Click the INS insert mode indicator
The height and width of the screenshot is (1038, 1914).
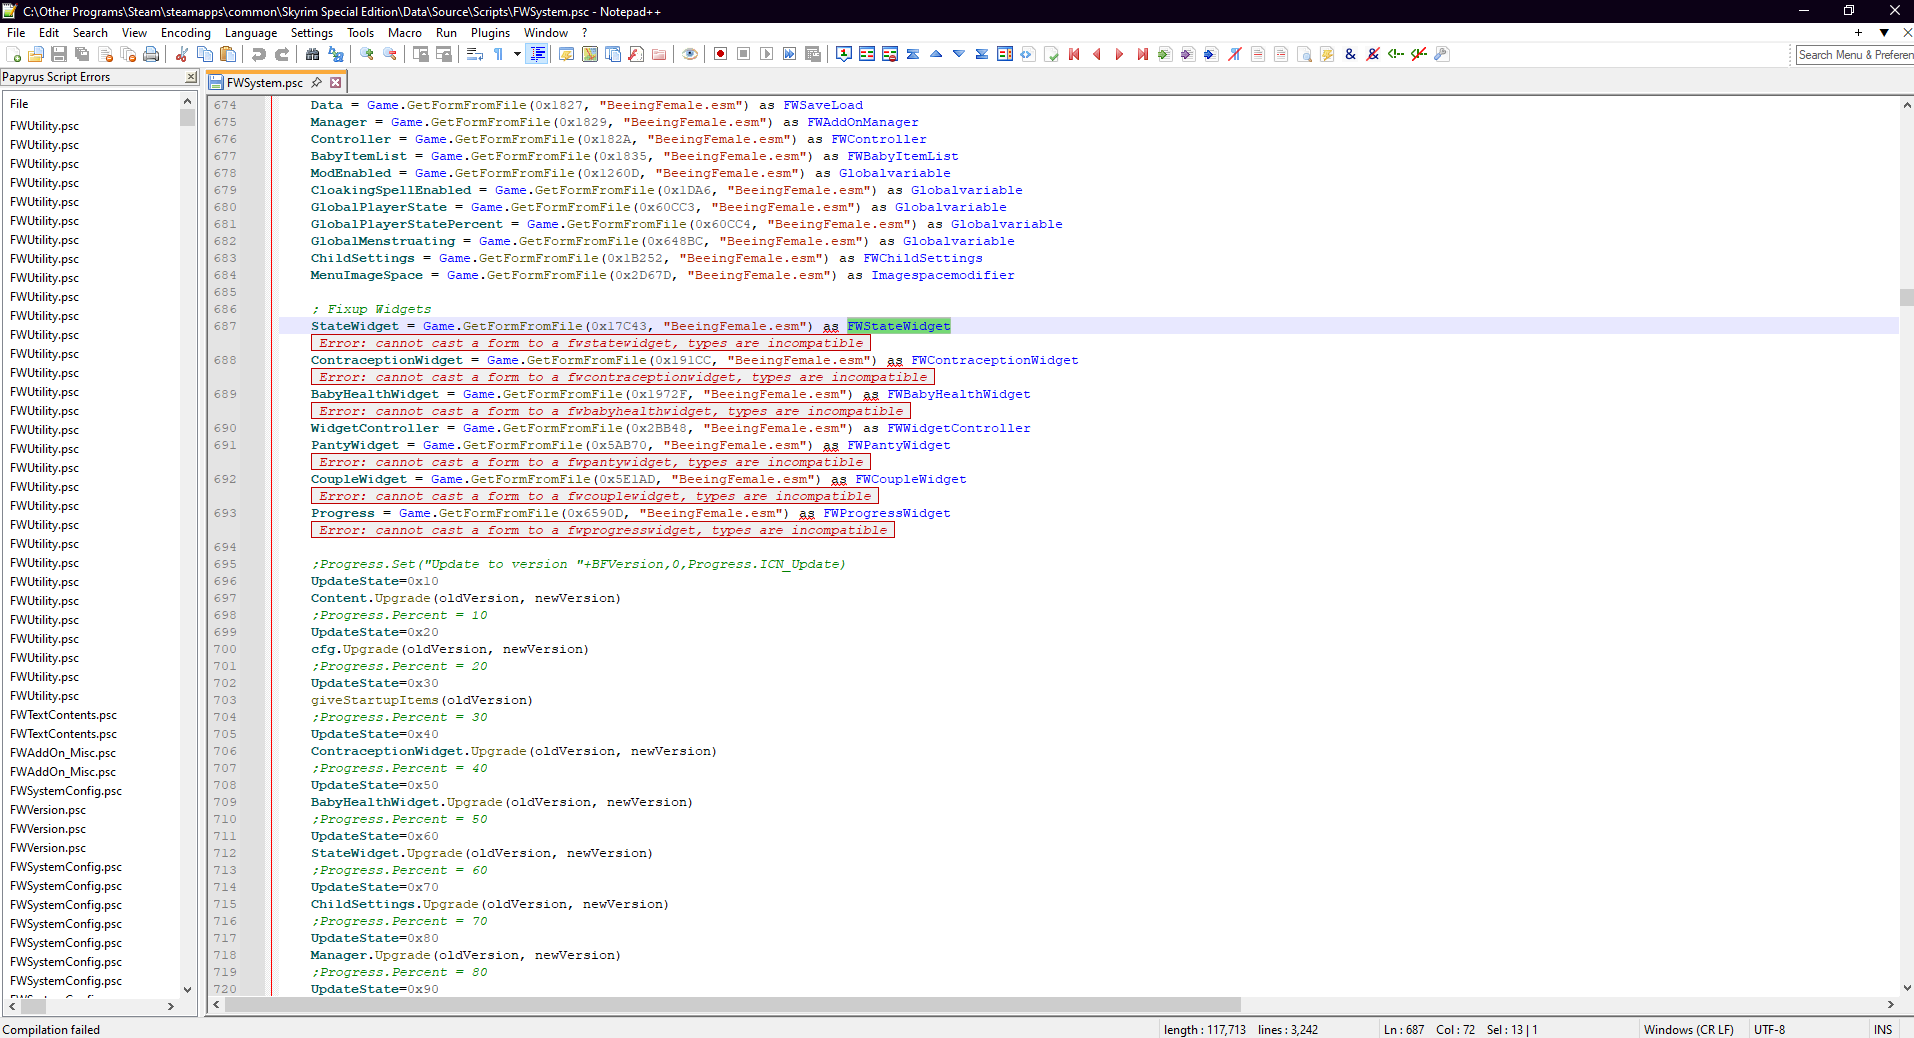coord(1883,1029)
